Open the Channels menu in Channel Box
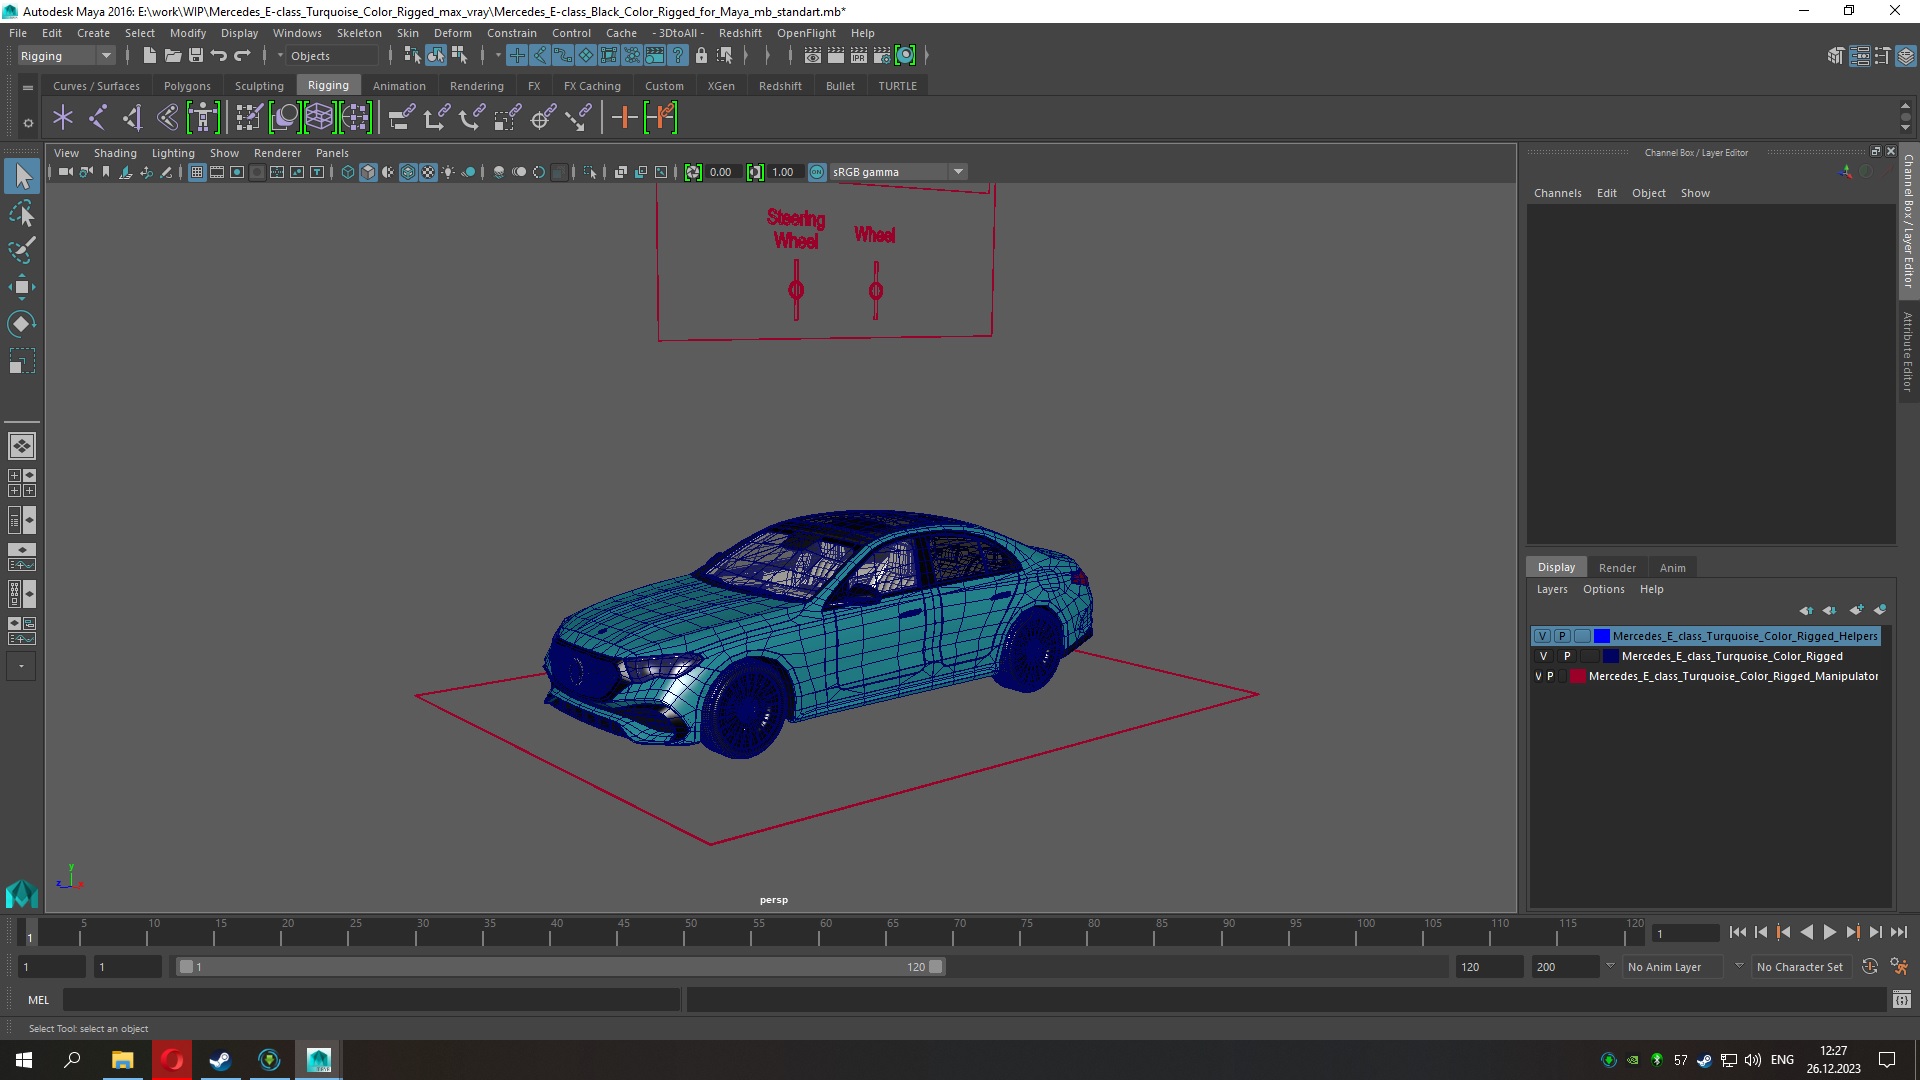 pyautogui.click(x=1557, y=193)
